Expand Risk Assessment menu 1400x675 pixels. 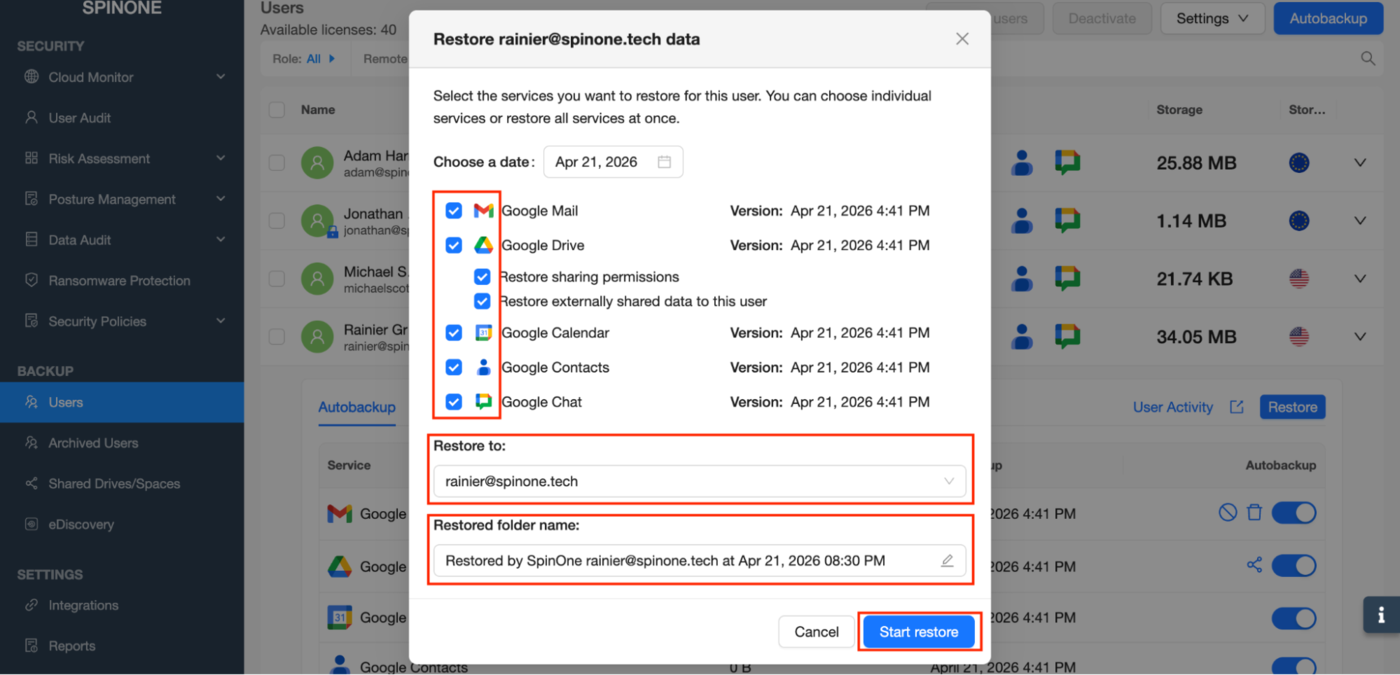pyautogui.click(x=122, y=159)
